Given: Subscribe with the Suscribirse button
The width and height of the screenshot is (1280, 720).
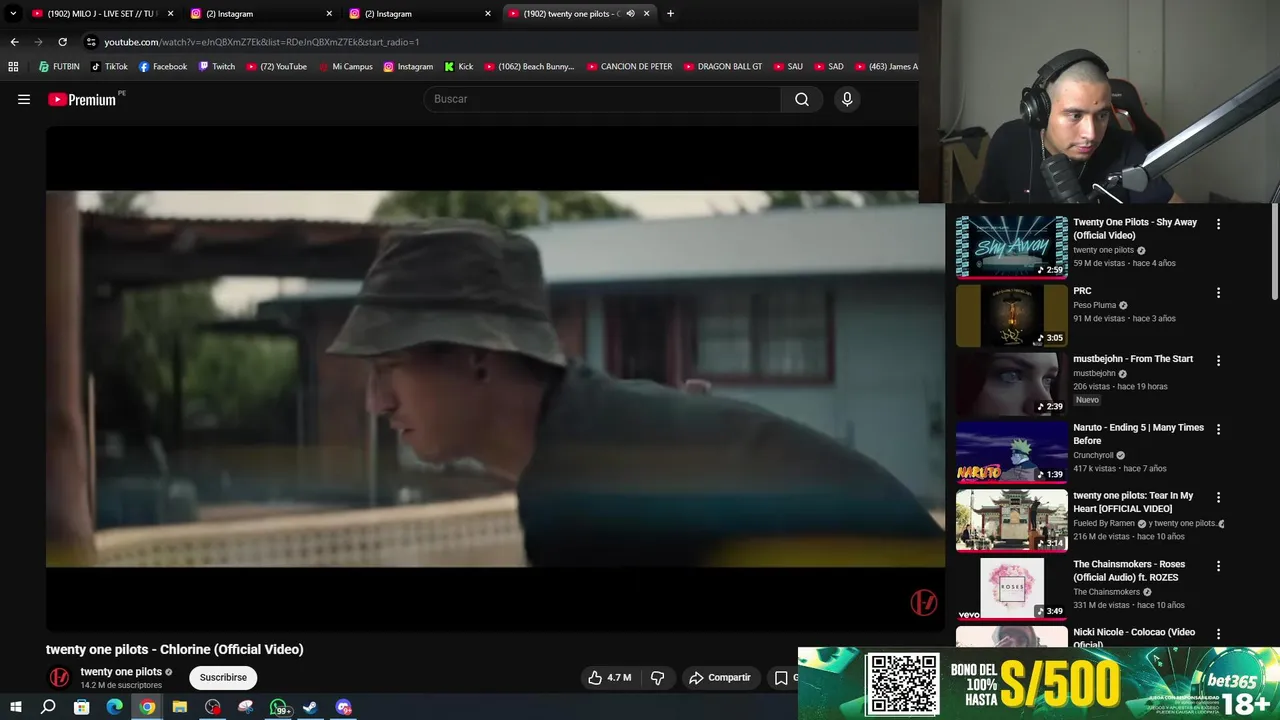Looking at the screenshot, I should click(x=223, y=677).
